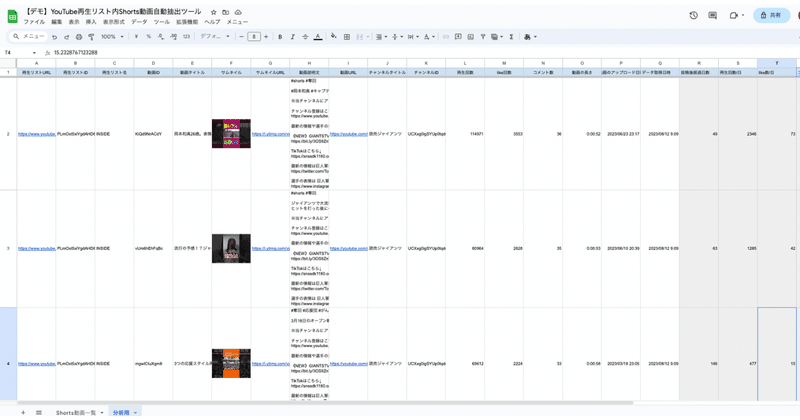Open text rotation dropdown
The image size is (800, 420).
429,37
